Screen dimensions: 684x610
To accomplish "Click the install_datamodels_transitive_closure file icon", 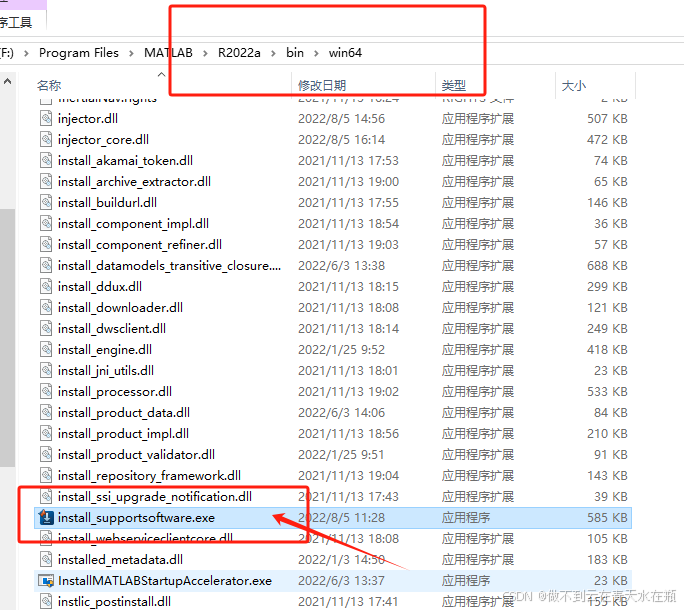I will pos(46,265).
